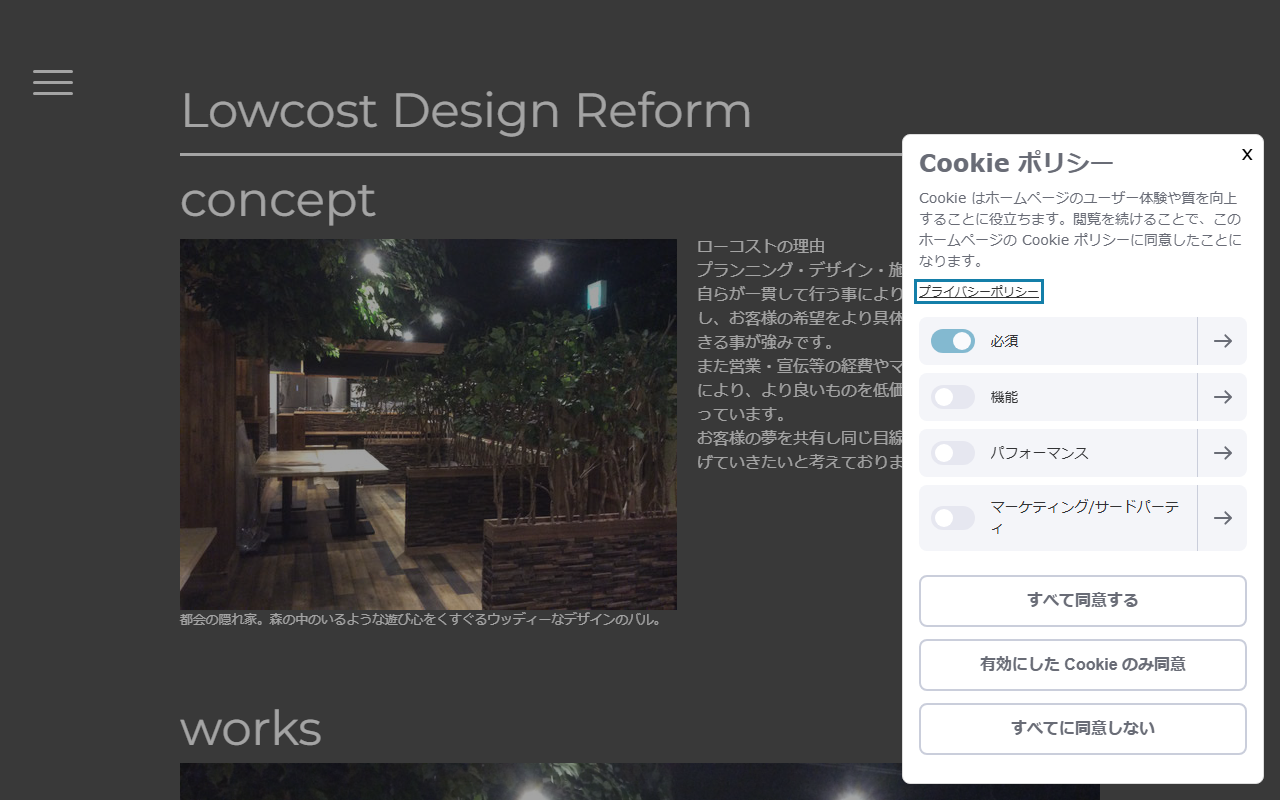Screen dimensions: 1280x800
Task: Enable the マーケティング/サードパーティ cookie switch
Action: coord(953,518)
